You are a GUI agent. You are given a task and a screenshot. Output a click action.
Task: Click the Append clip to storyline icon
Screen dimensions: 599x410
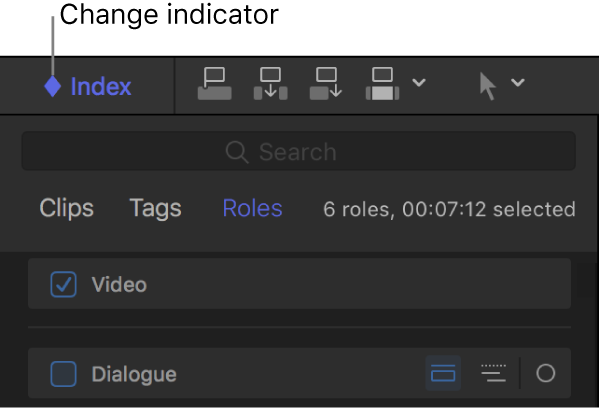pos(326,84)
